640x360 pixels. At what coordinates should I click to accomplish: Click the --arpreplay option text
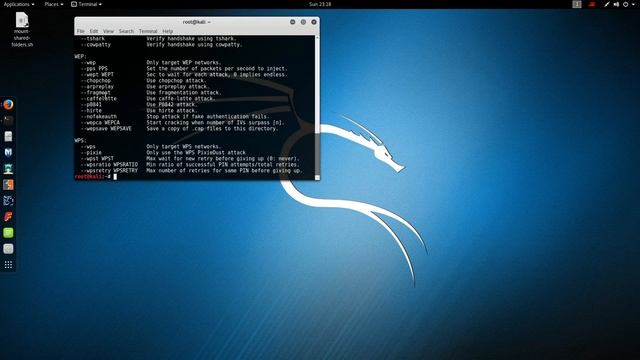pyautogui.click(x=97, y=87)
